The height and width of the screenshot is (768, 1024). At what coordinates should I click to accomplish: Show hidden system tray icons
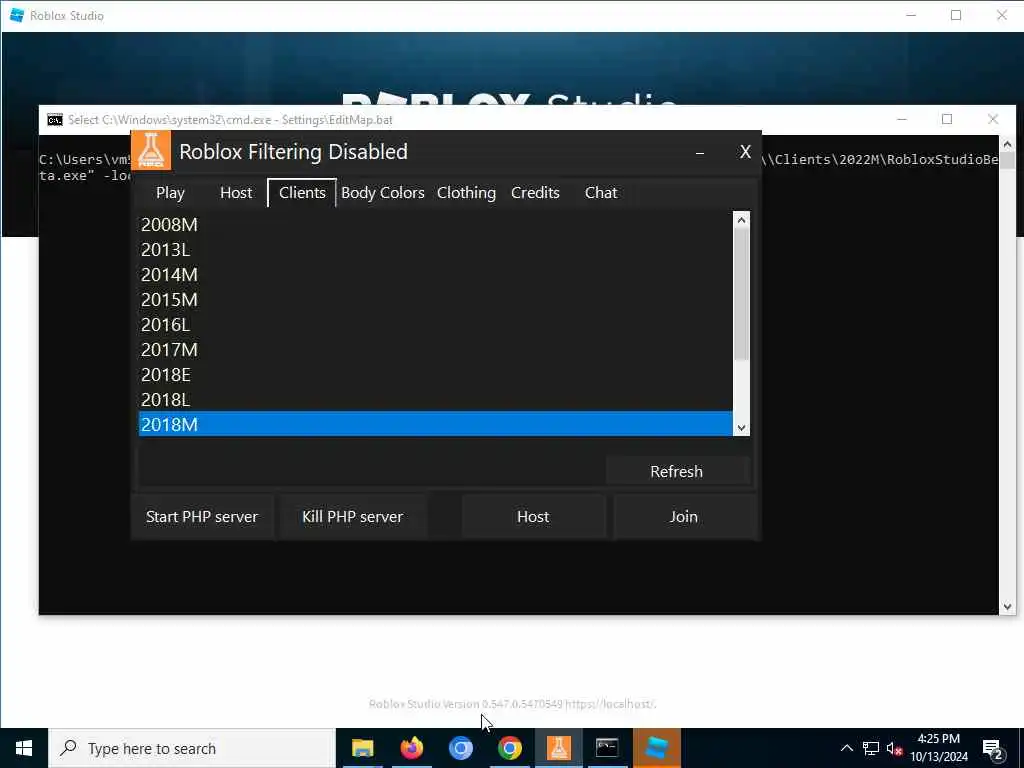846,748
